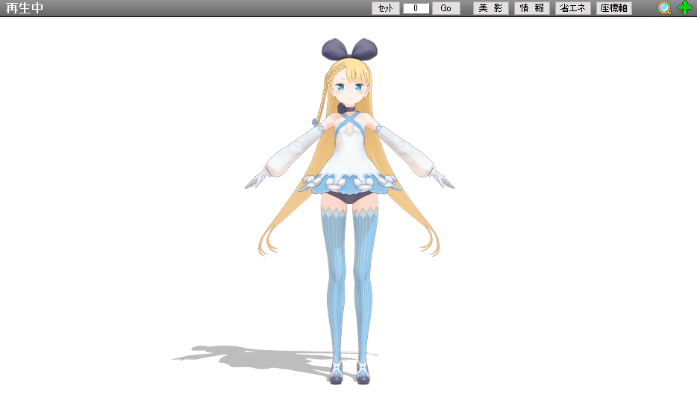Show the 座標軸 coordinate axes
Image resolution: width=697 pixels, height=400 pixels.
pyautogui.click(x=614, y=8)
